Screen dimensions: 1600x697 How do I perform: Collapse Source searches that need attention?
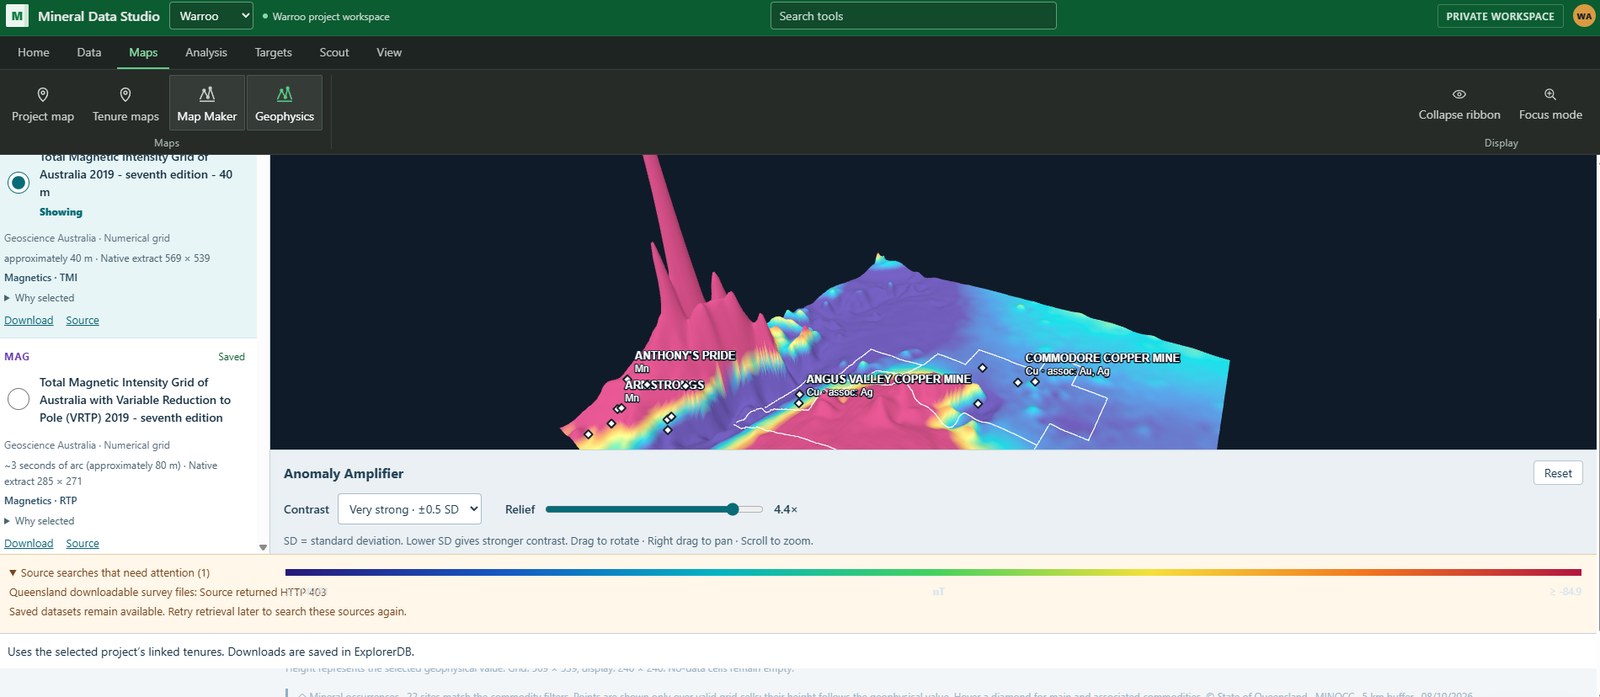[110, 573]
